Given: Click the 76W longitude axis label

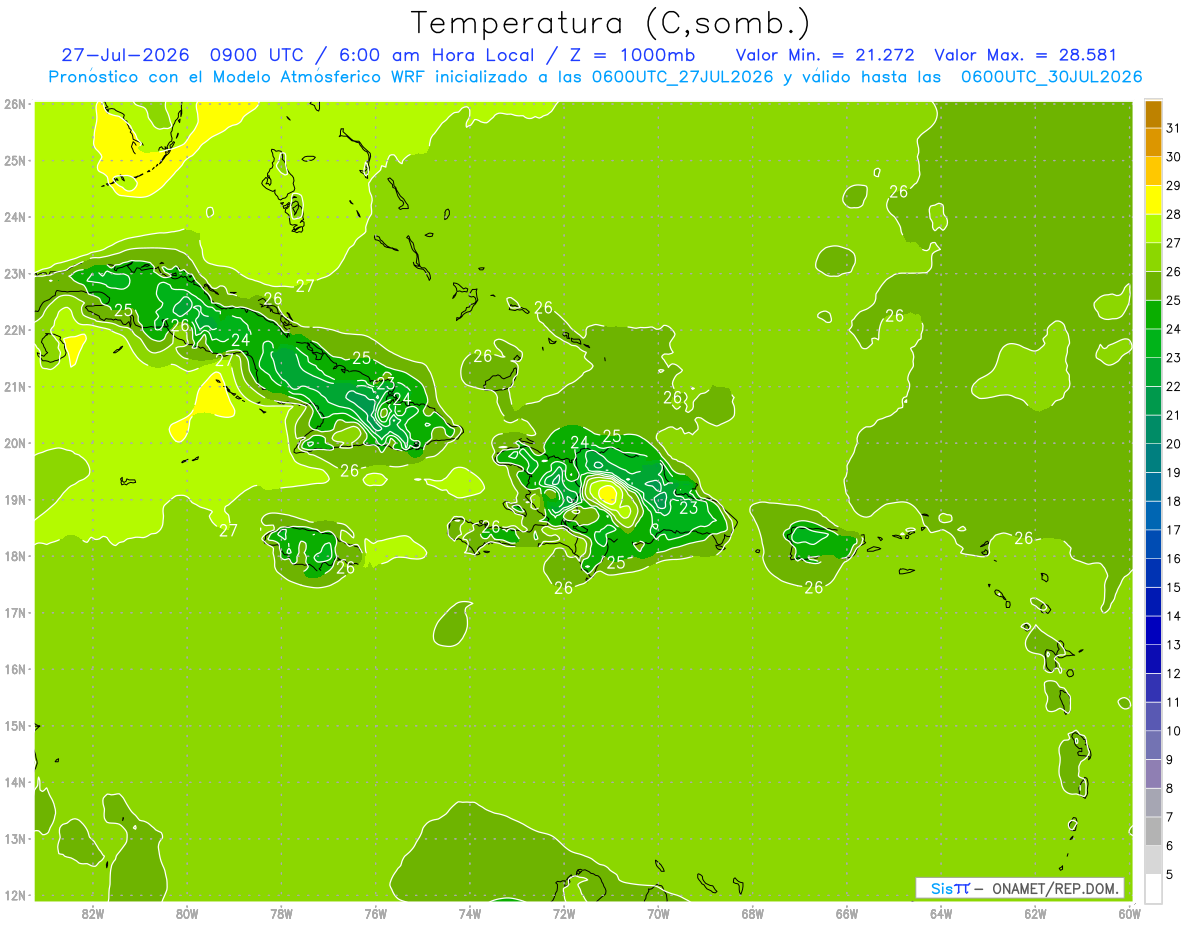Looking at the screenshot, I should click(376, 913).
